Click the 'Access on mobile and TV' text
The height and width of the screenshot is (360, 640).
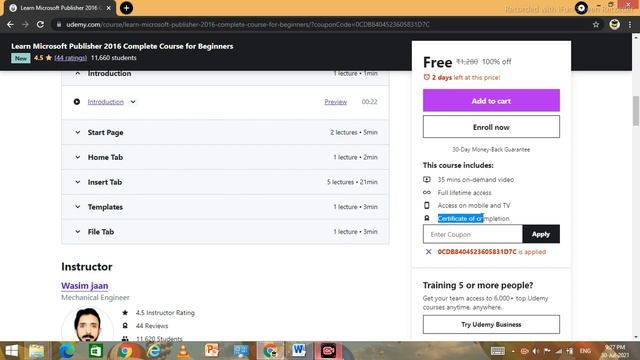coord(474,205)
